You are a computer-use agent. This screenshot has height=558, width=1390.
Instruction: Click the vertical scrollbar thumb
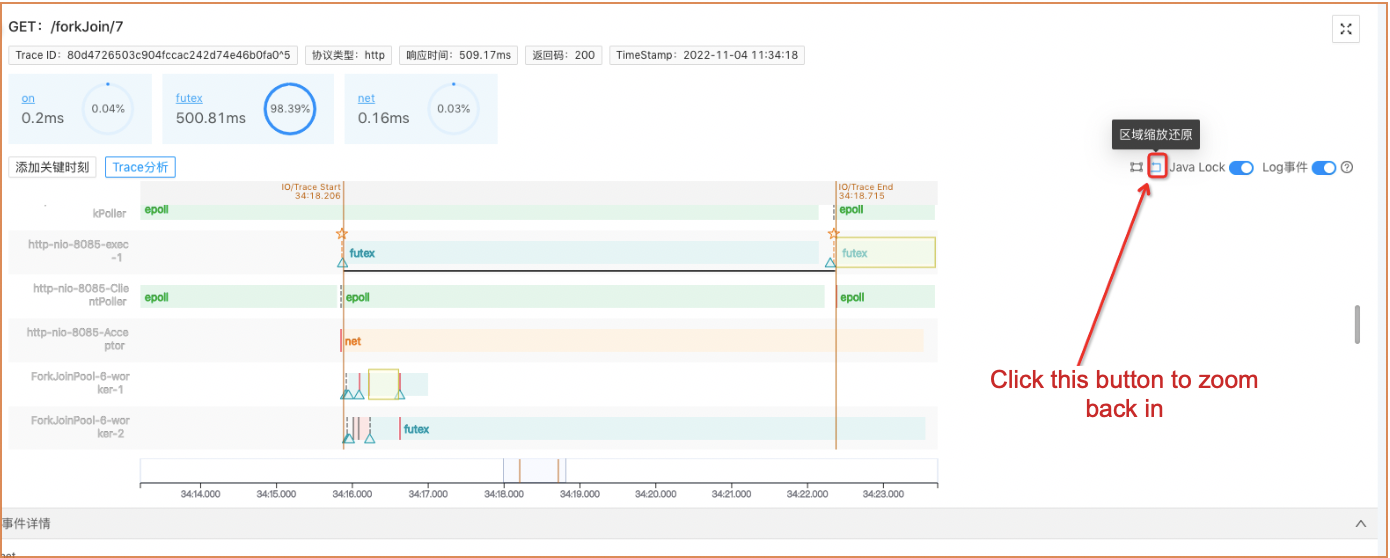click(x=1357, y=324)
